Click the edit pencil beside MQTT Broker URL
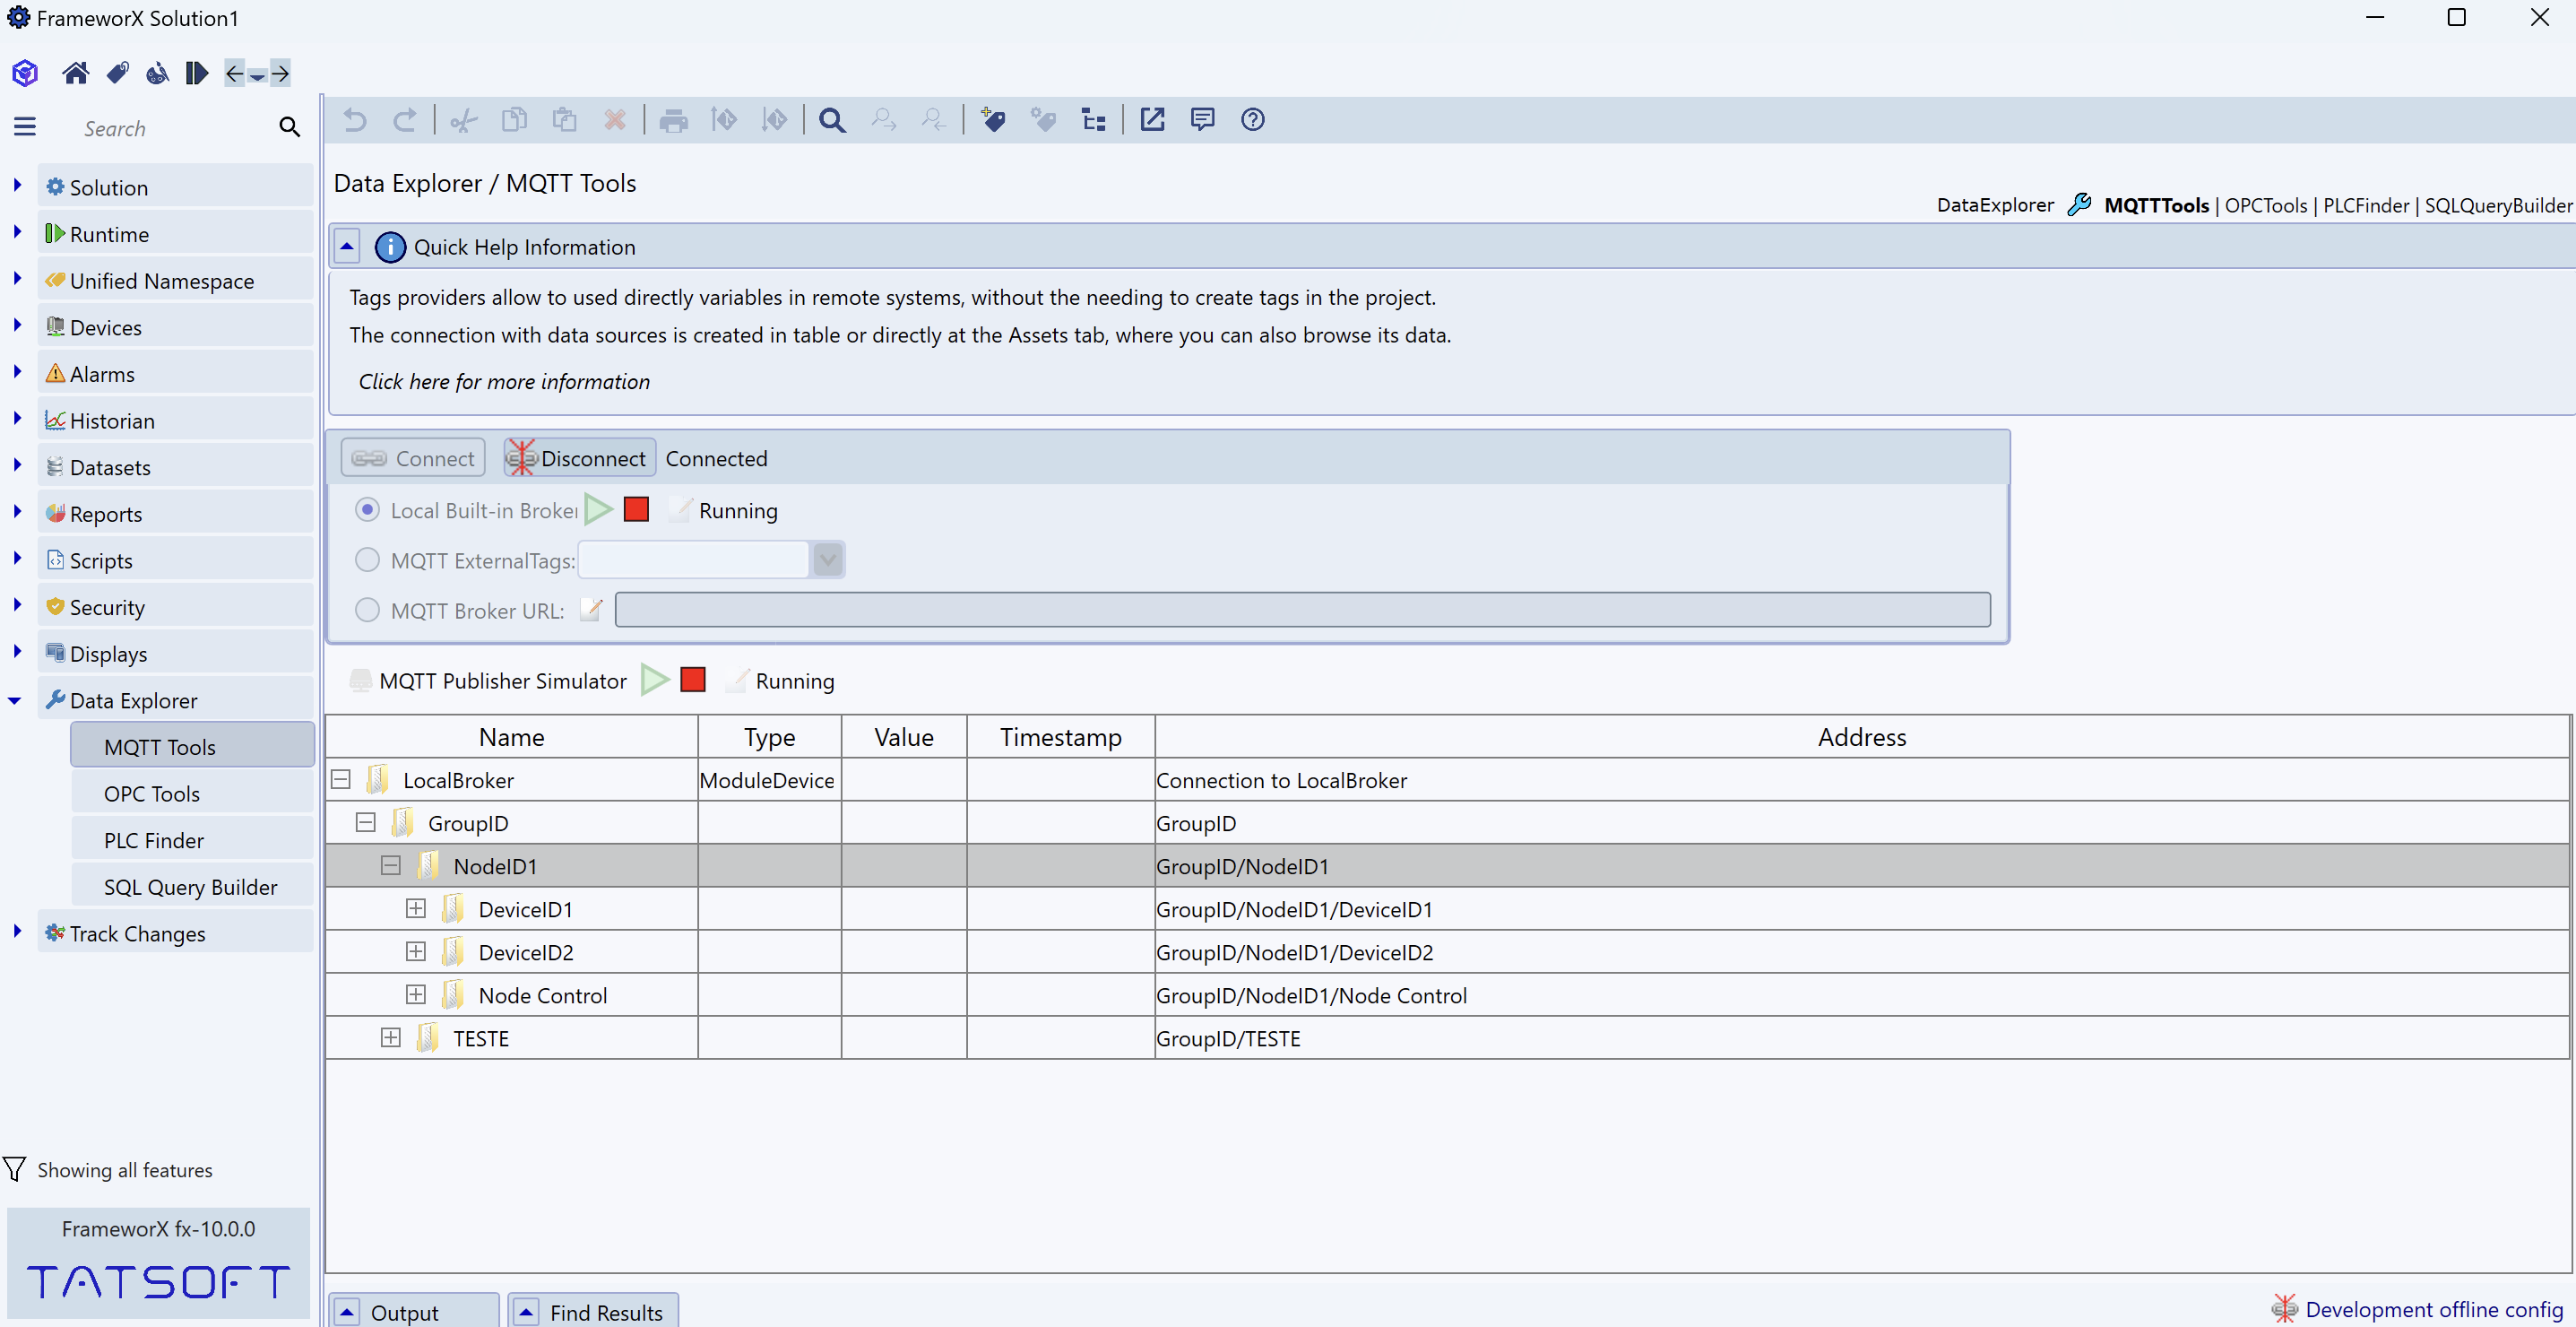Screen dimensions: 2576x1327 click(591, 609)
